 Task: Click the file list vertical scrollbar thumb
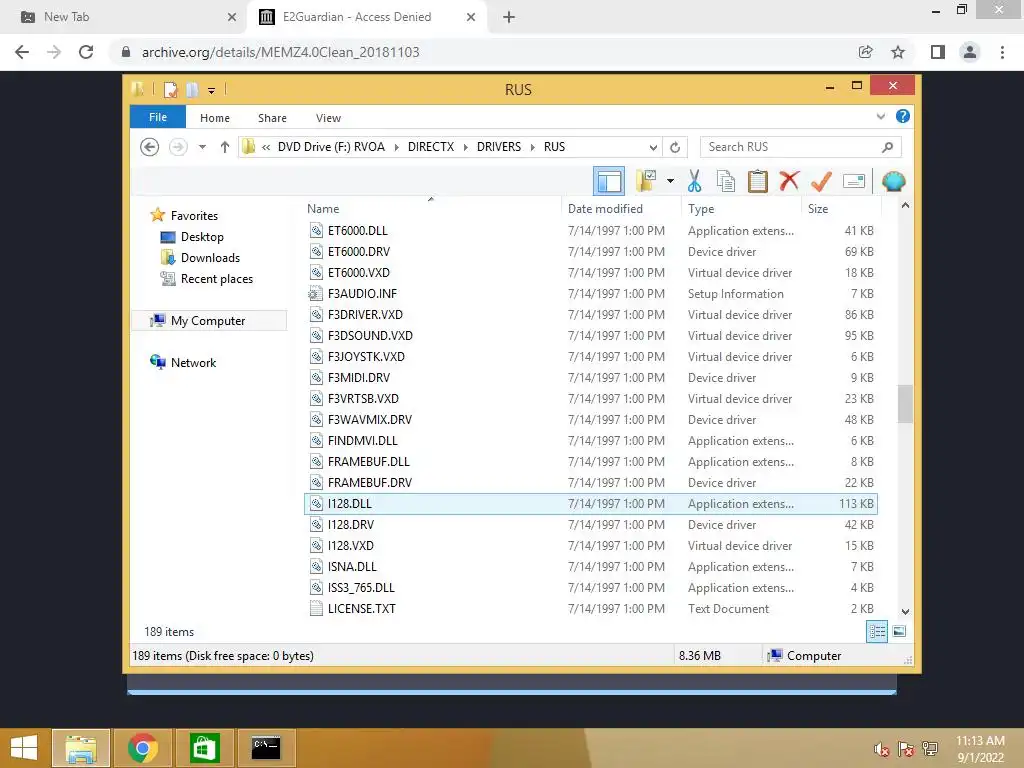tap(905, 404)
